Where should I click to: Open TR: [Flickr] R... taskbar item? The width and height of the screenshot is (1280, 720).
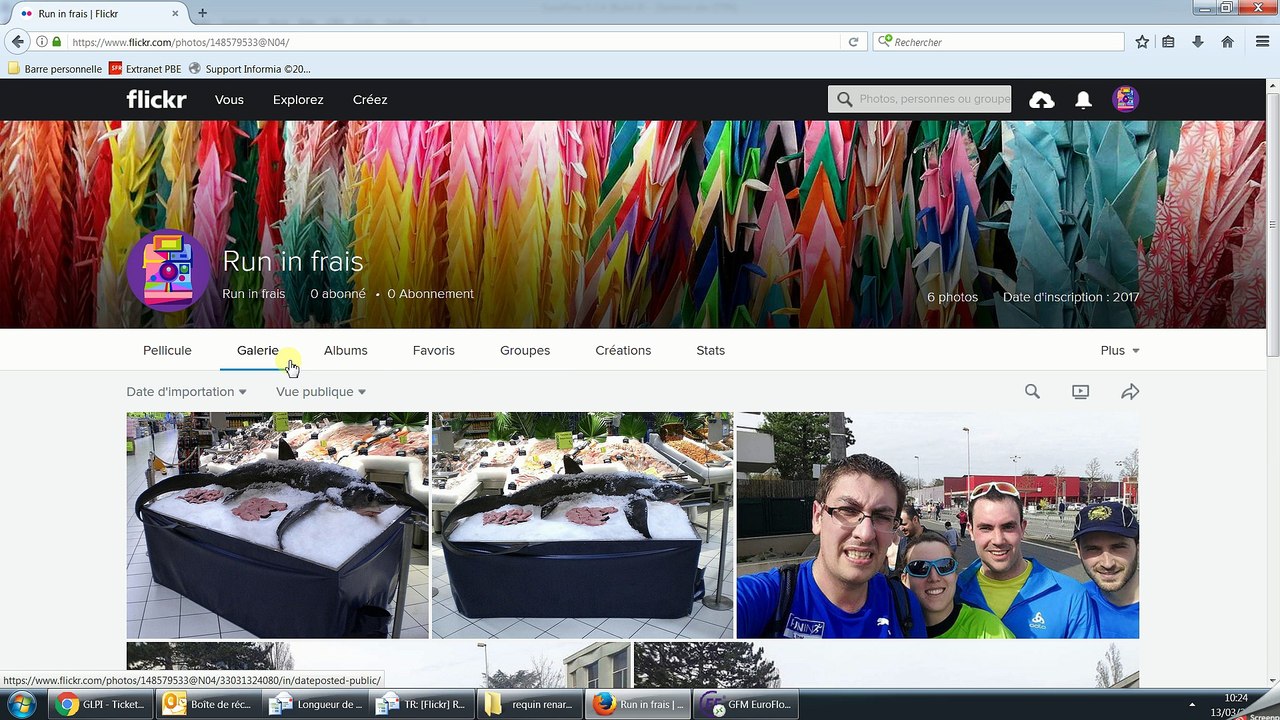pyautogui.click(x=421, y=704)
